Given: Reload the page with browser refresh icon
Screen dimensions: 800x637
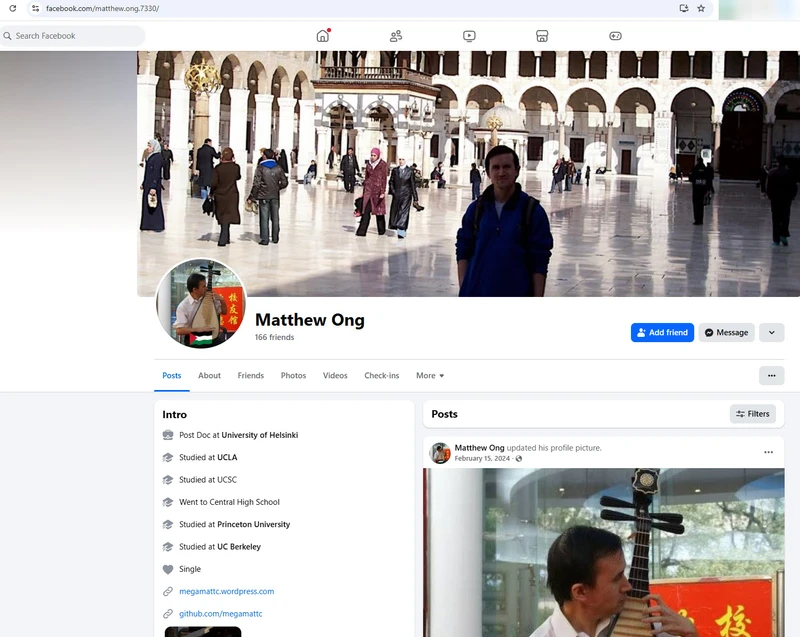Looking at the screenshot, I should coord(13,8).
